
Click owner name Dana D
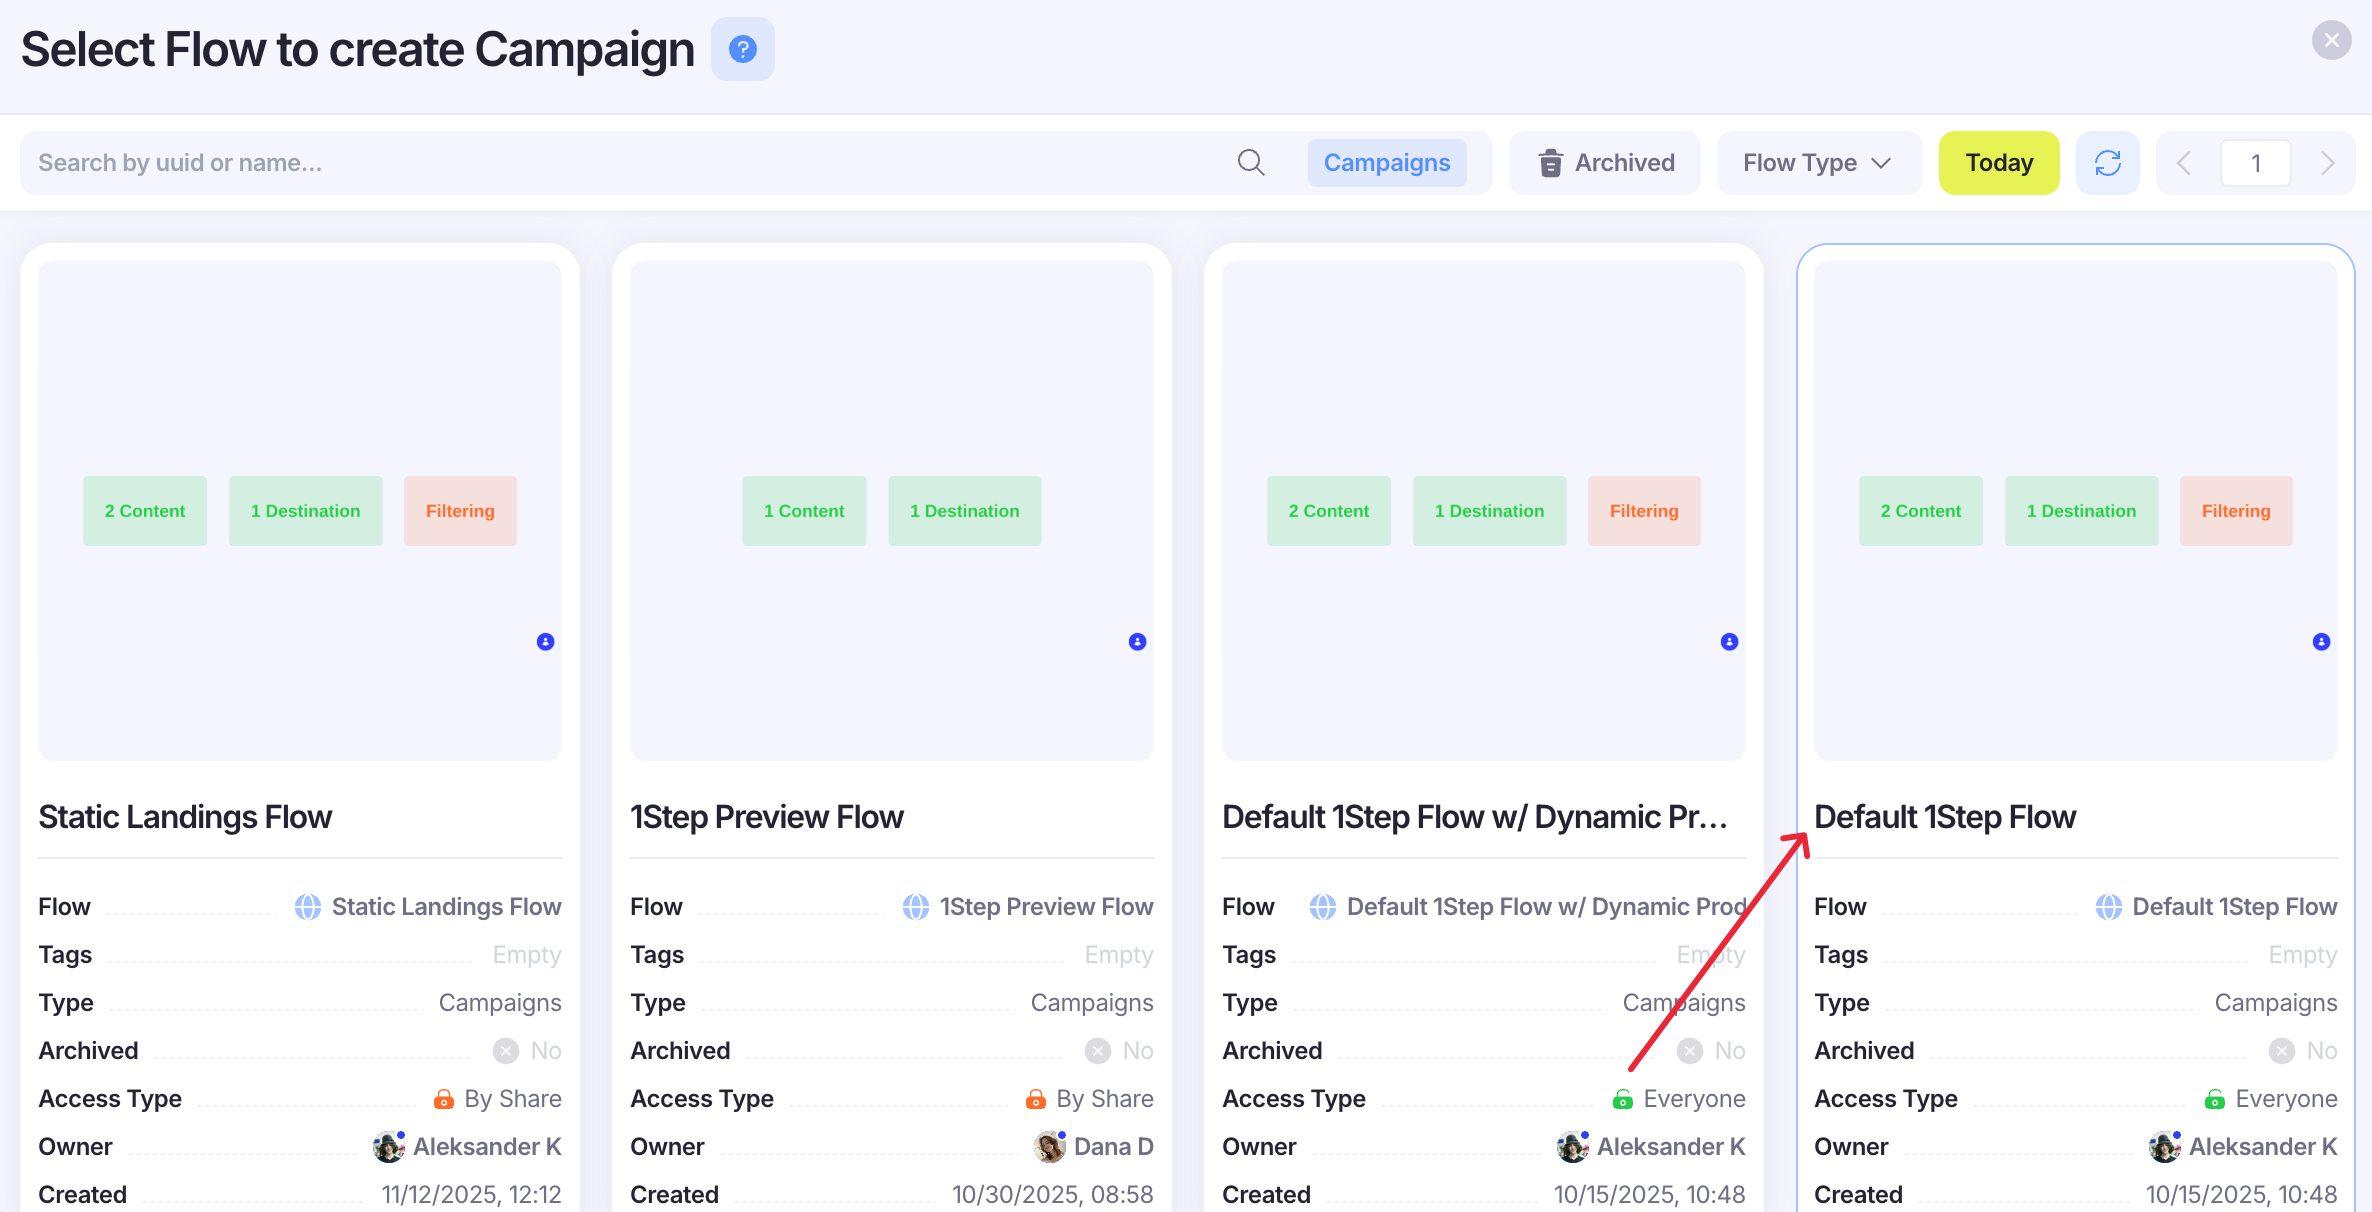pyautogui.click(x=1113, y=1147)
